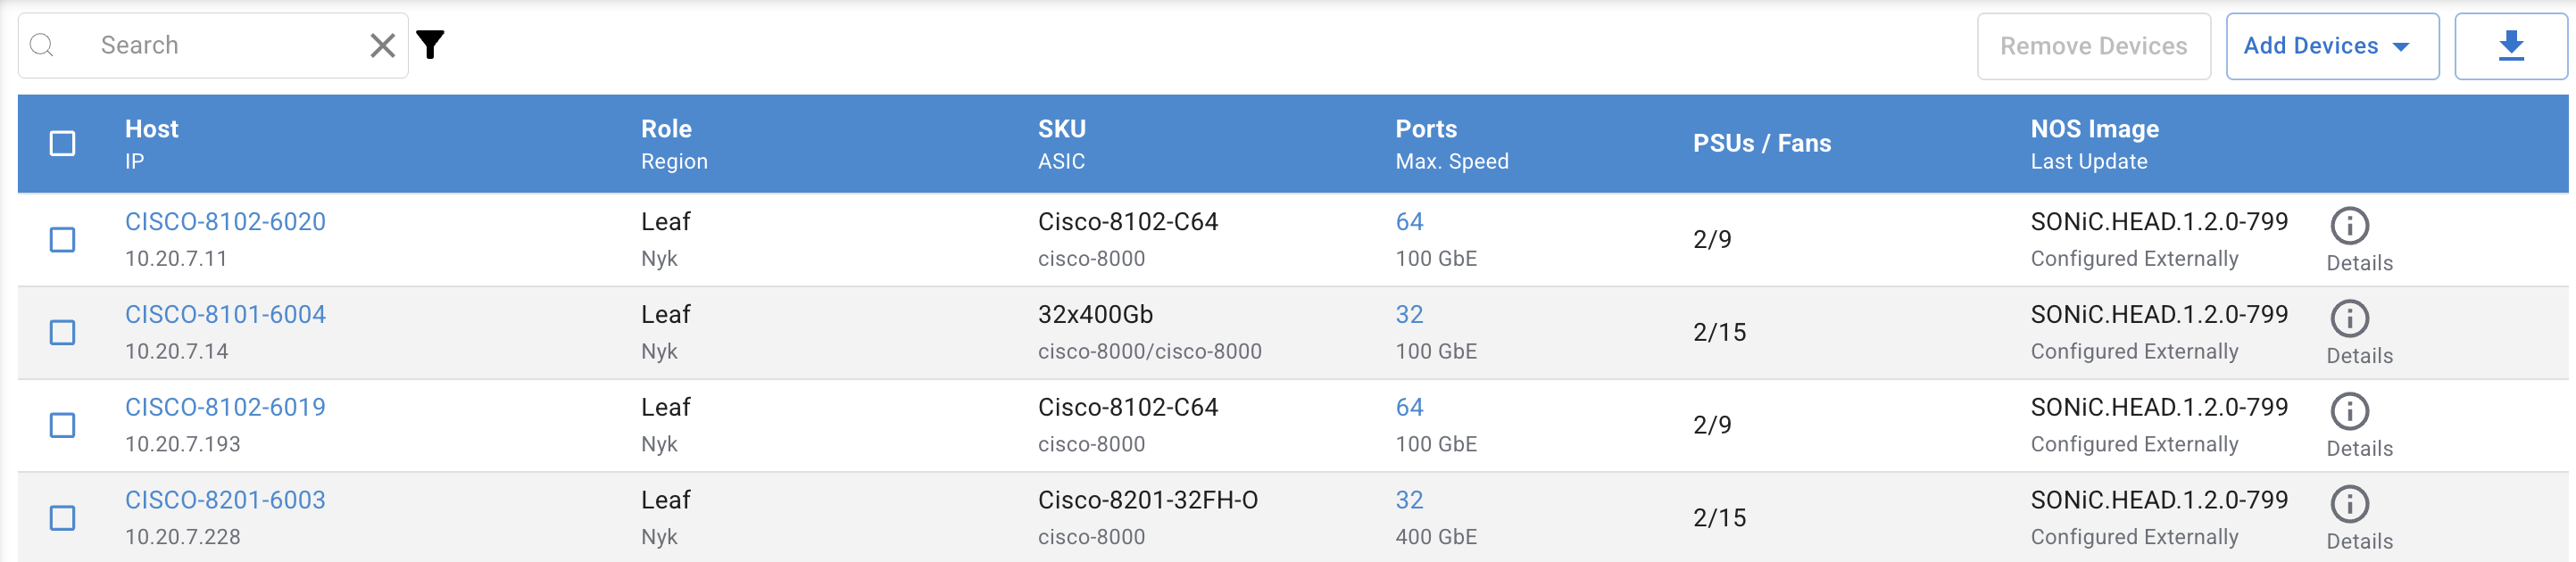
Task: Open the CISCO-8201-6003 host link
Action: 225,500
